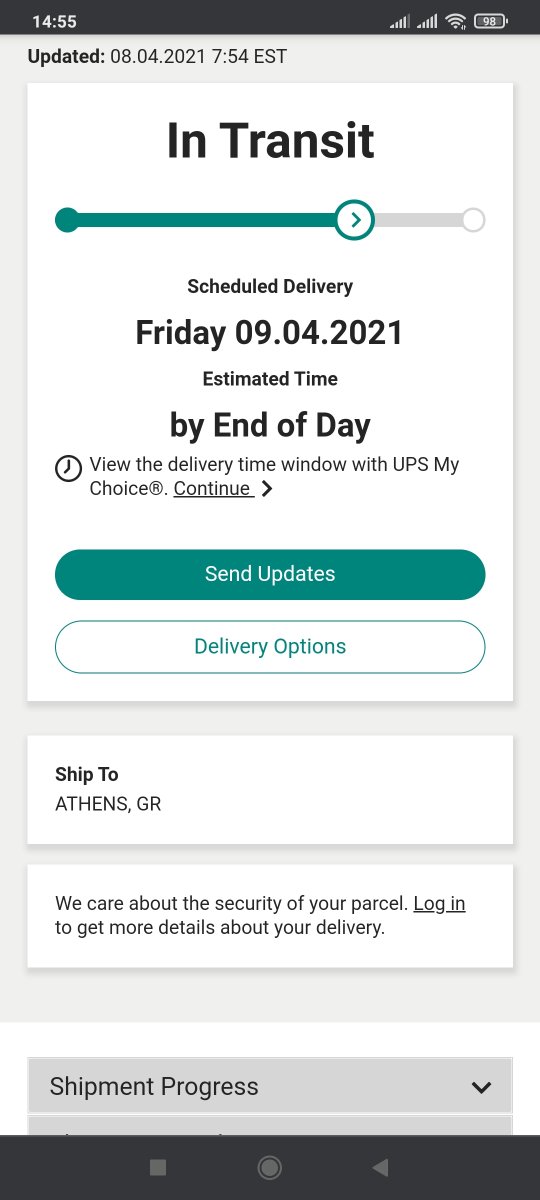
Task: Open Delivery Options
Action: pyautogui.click(x=270, y=646)
